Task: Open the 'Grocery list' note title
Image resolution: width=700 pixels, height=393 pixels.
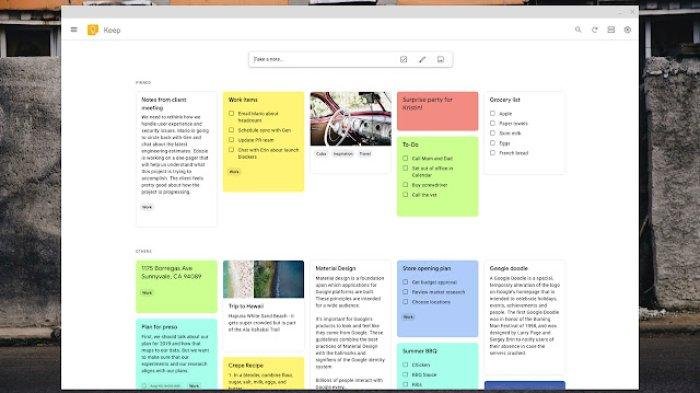Action: click(505, 100)
